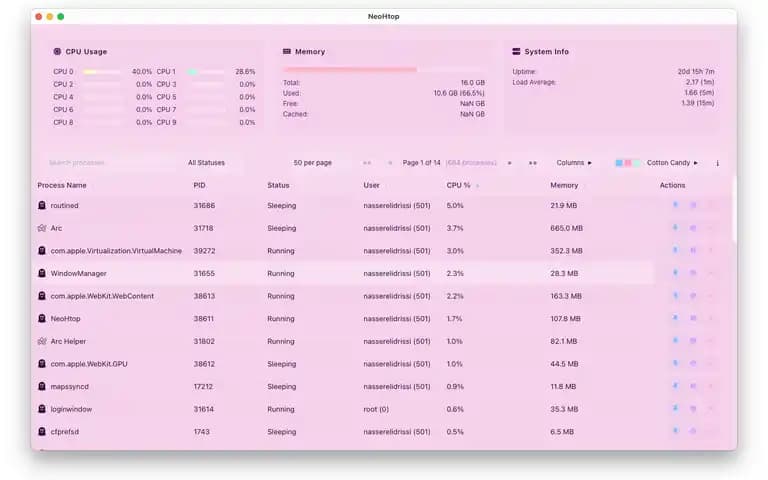The height and width of the screenshot is (480, 768).
Task: Click the process table vertical scrollbar
Action: [x=734, y=210]
